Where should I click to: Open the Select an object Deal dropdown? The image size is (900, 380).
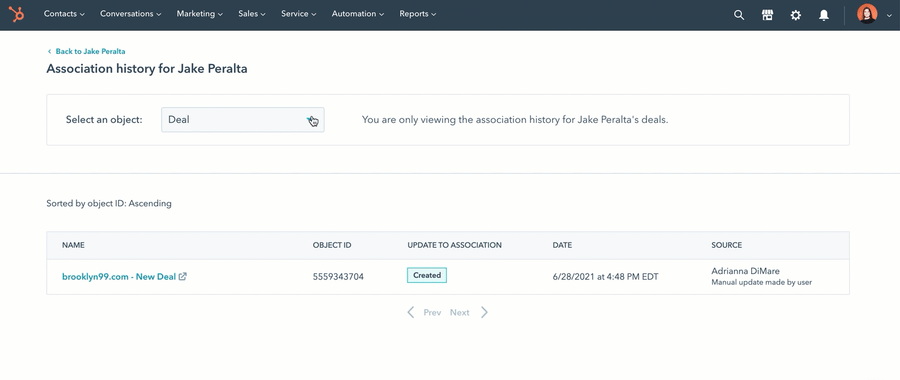243,119
